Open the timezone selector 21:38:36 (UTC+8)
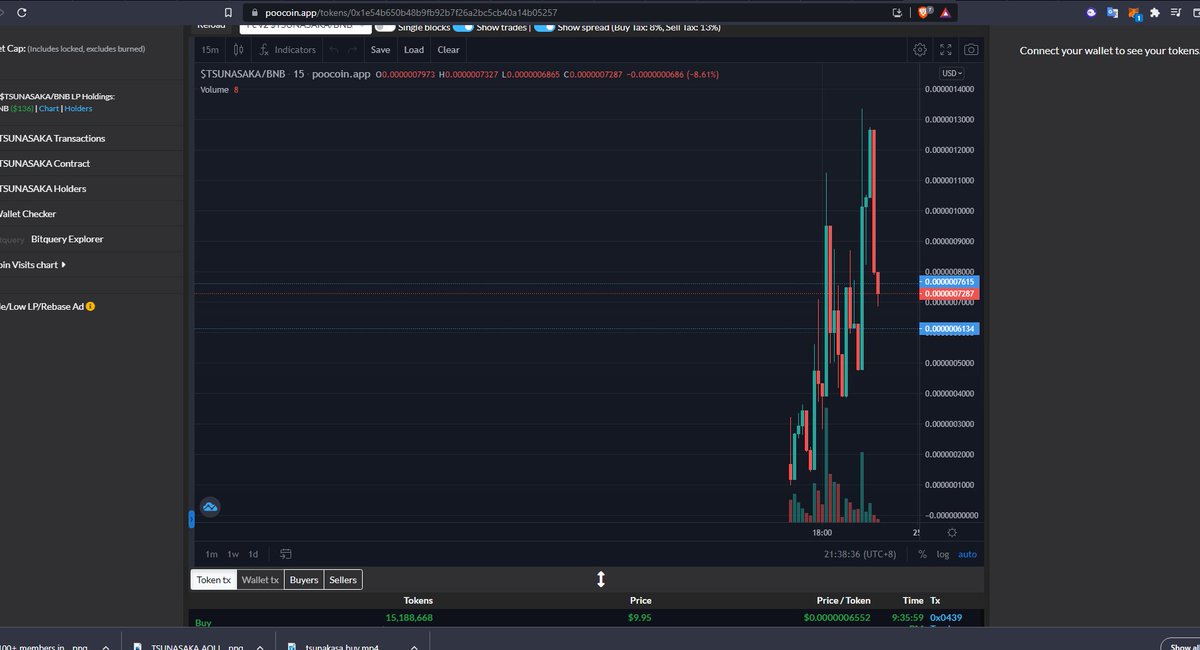Screen dimensions: 1200x650 click(x=860, y=554)
